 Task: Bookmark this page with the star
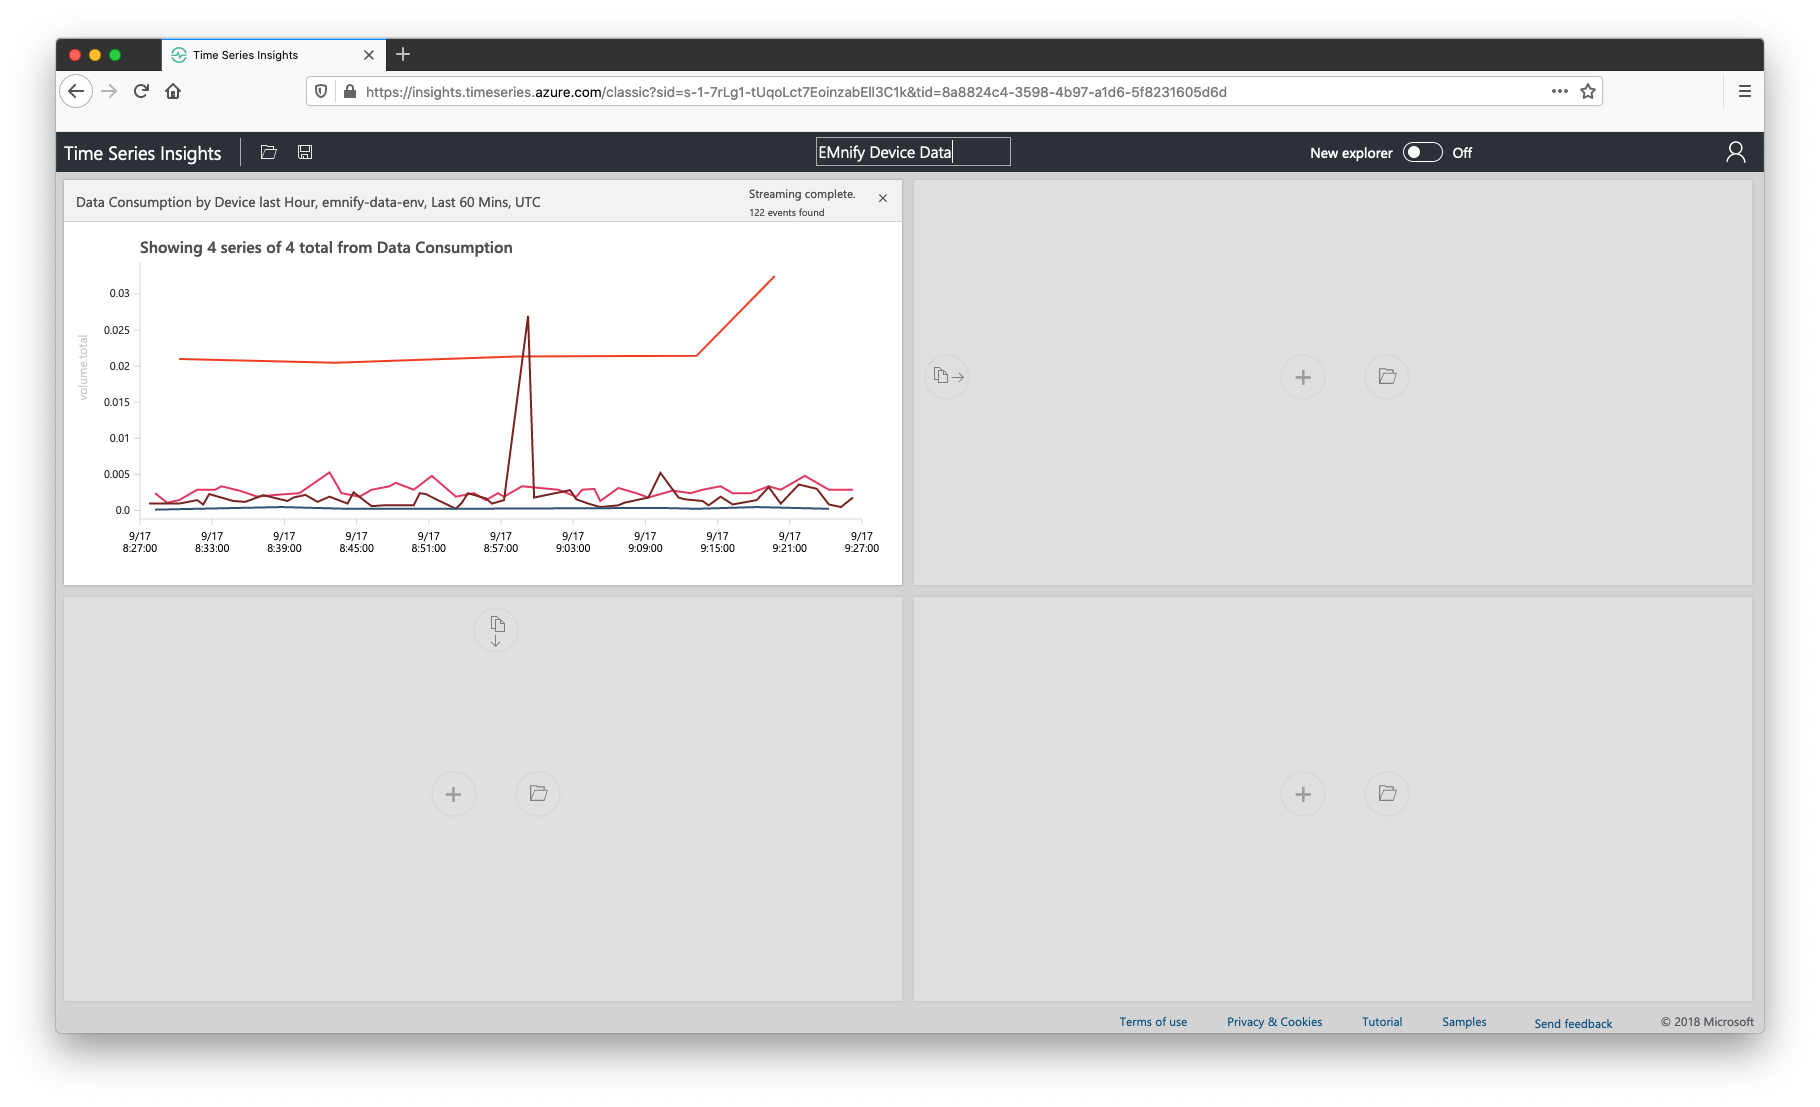1588,91
